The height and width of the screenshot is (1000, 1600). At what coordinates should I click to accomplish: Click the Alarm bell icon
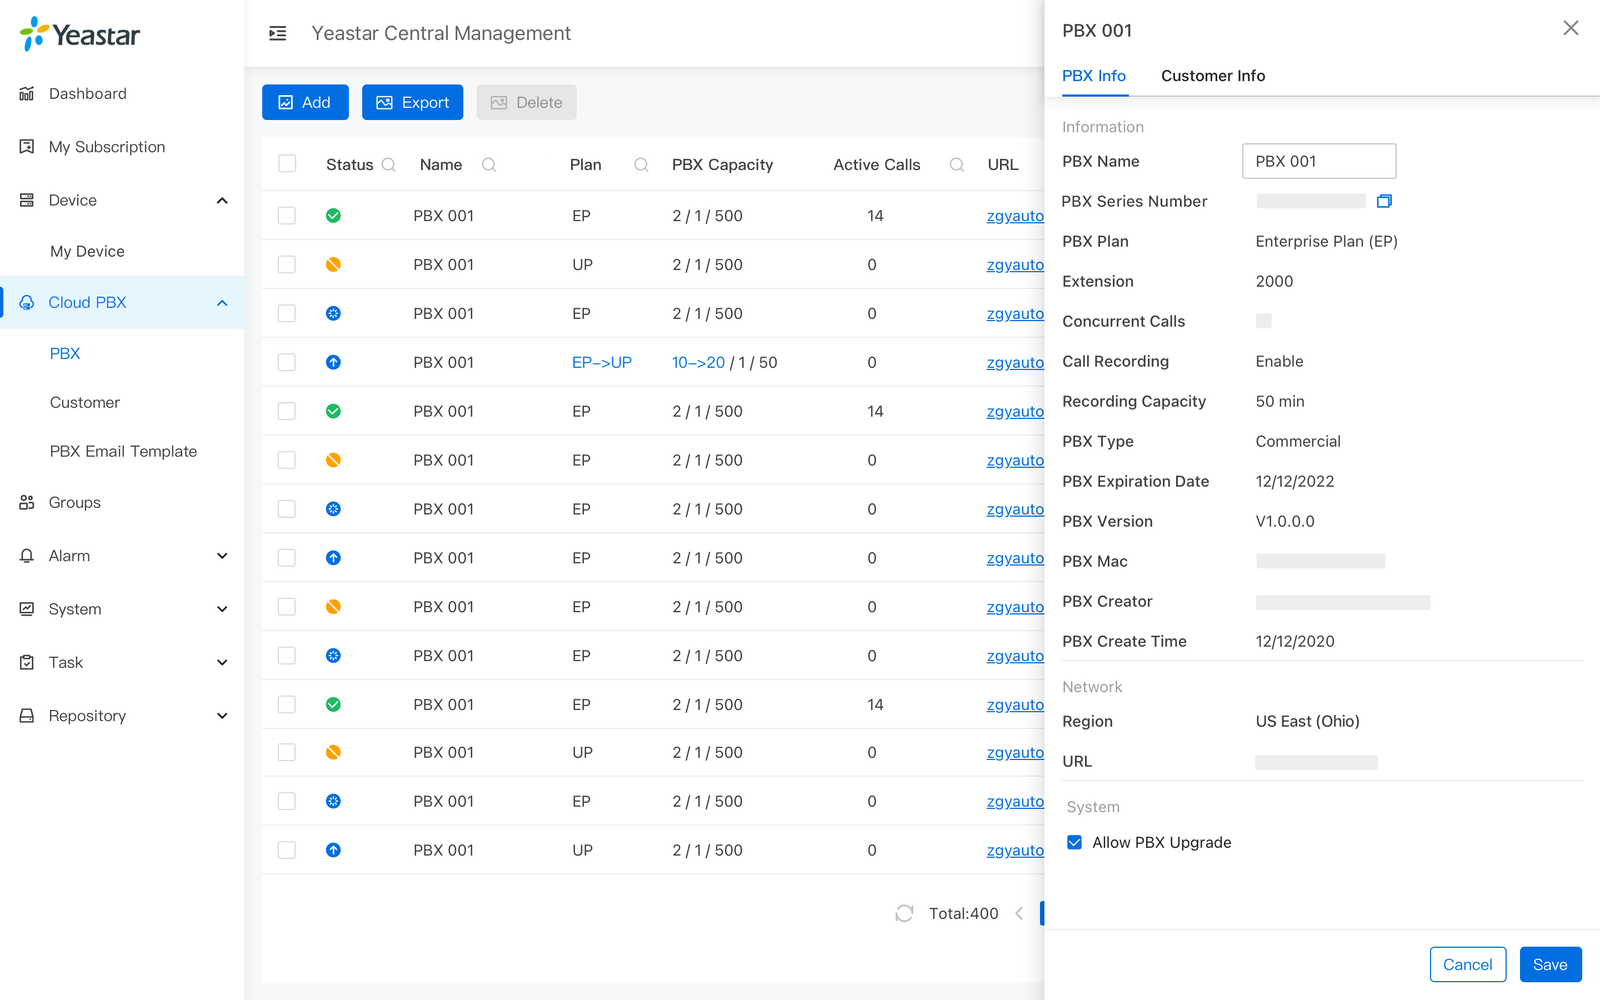27,556
